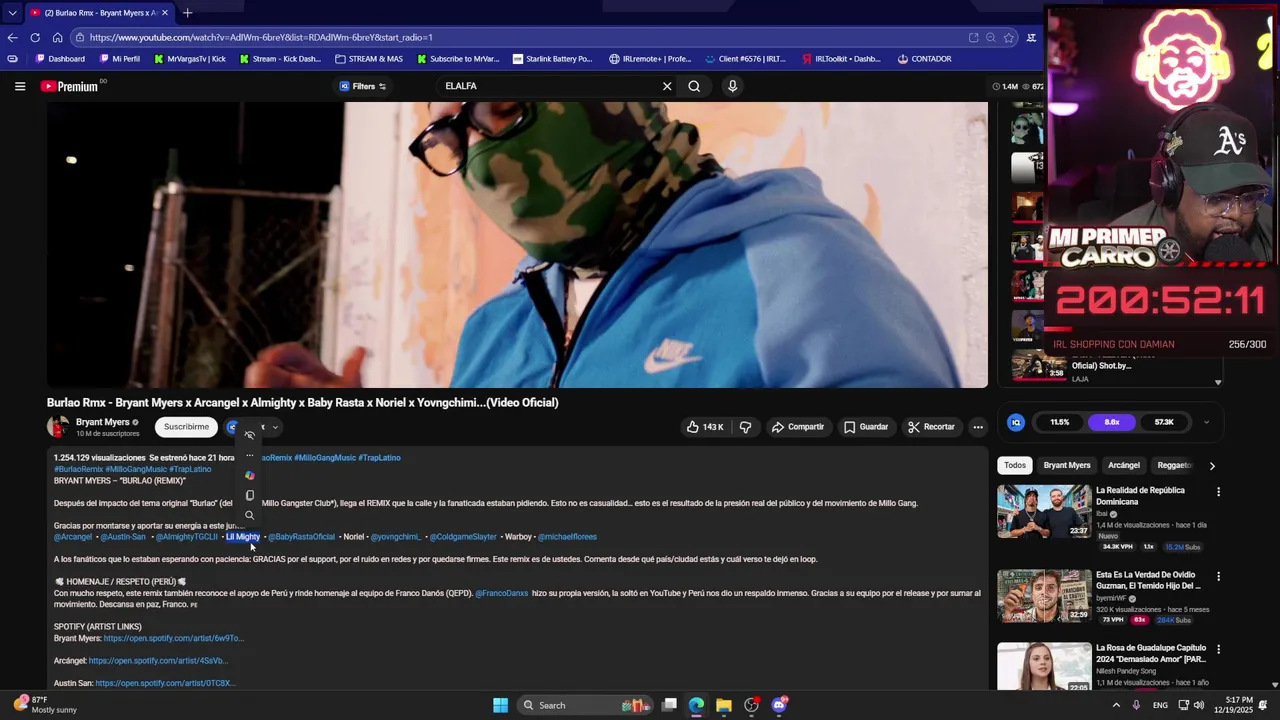The height and width of the screenshot is (720, 1280).
Task: Go to browser home page icon
Action: coord(57,37)
